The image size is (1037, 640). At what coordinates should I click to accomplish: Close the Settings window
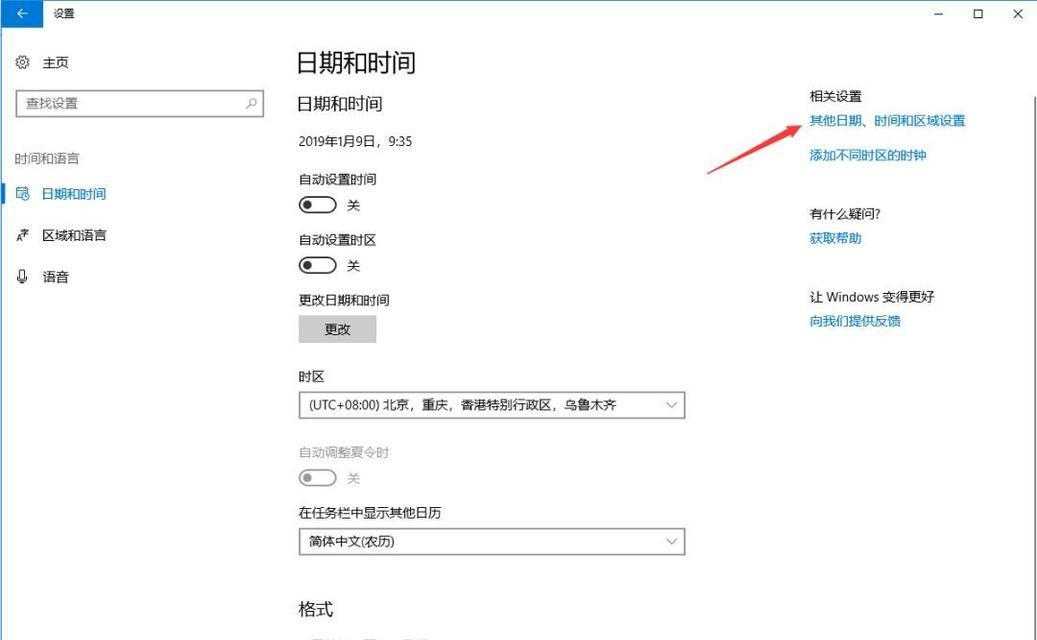1018,14
